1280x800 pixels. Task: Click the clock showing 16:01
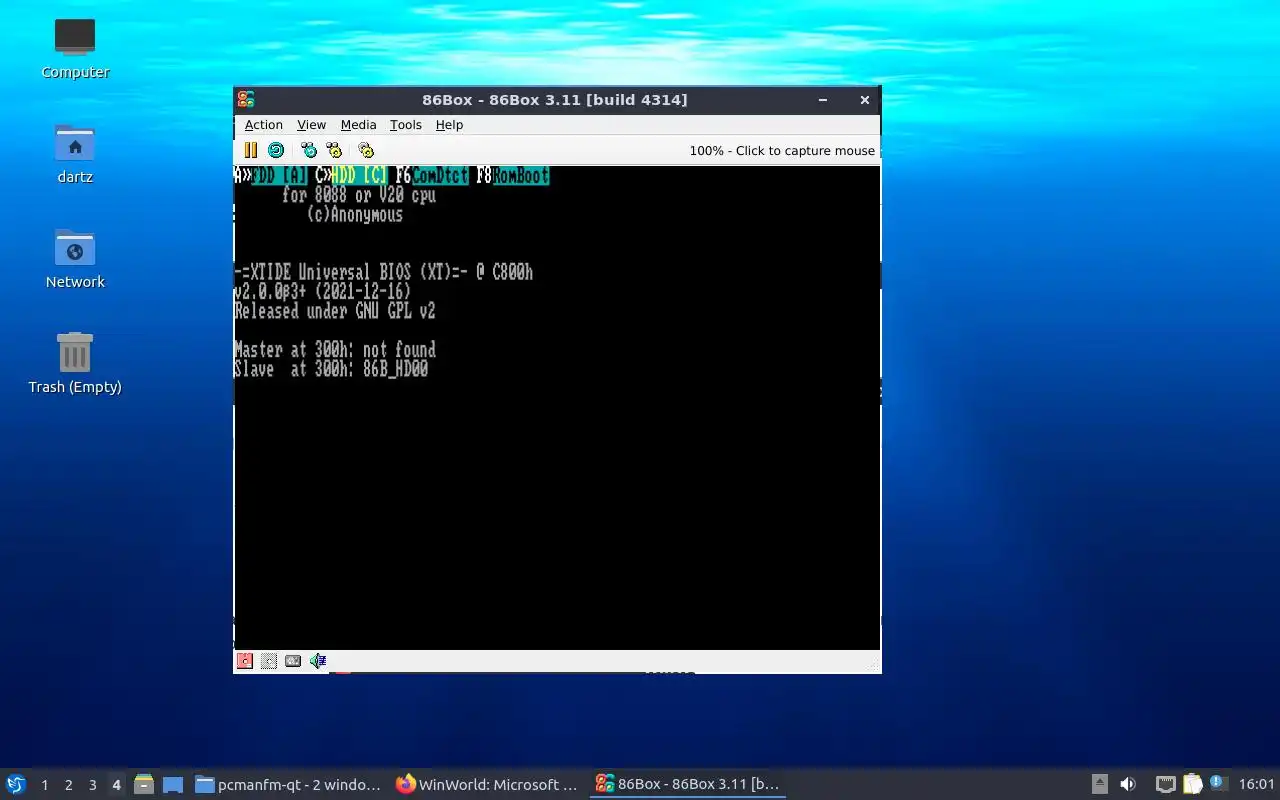[1256, 785]
